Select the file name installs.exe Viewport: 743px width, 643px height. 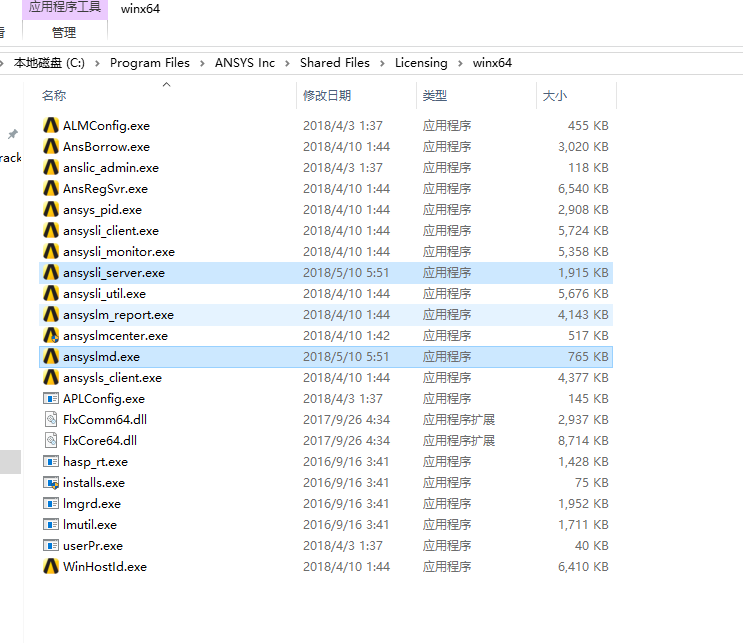click(94, 483)
